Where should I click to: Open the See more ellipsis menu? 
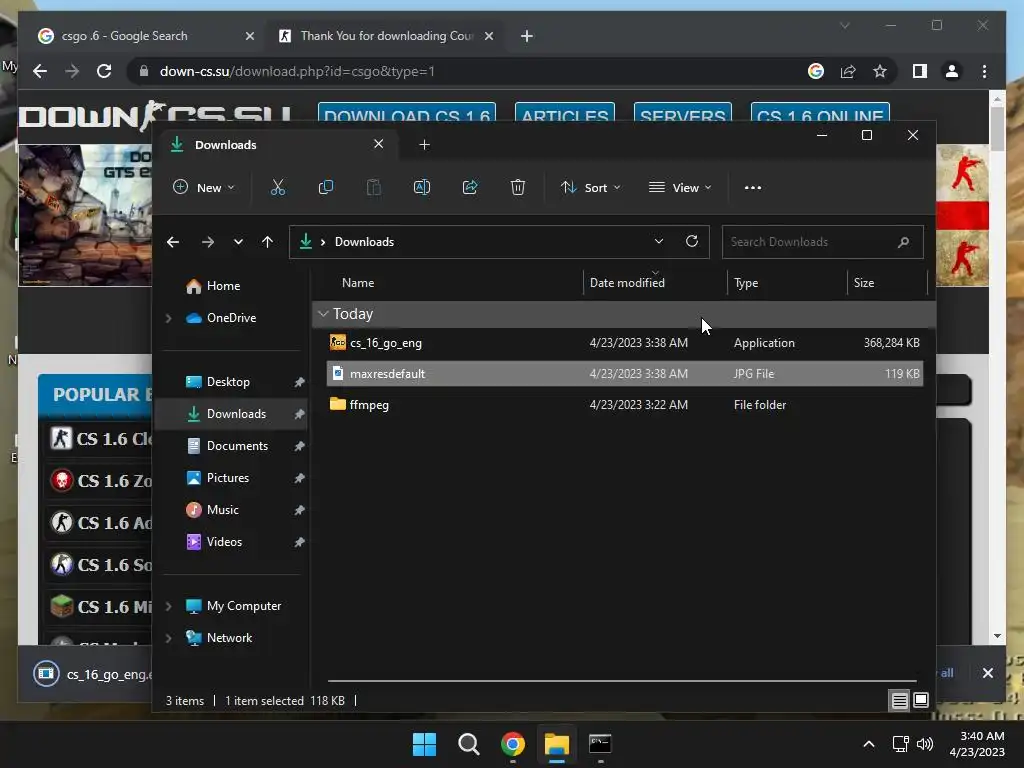coord(753,187)
